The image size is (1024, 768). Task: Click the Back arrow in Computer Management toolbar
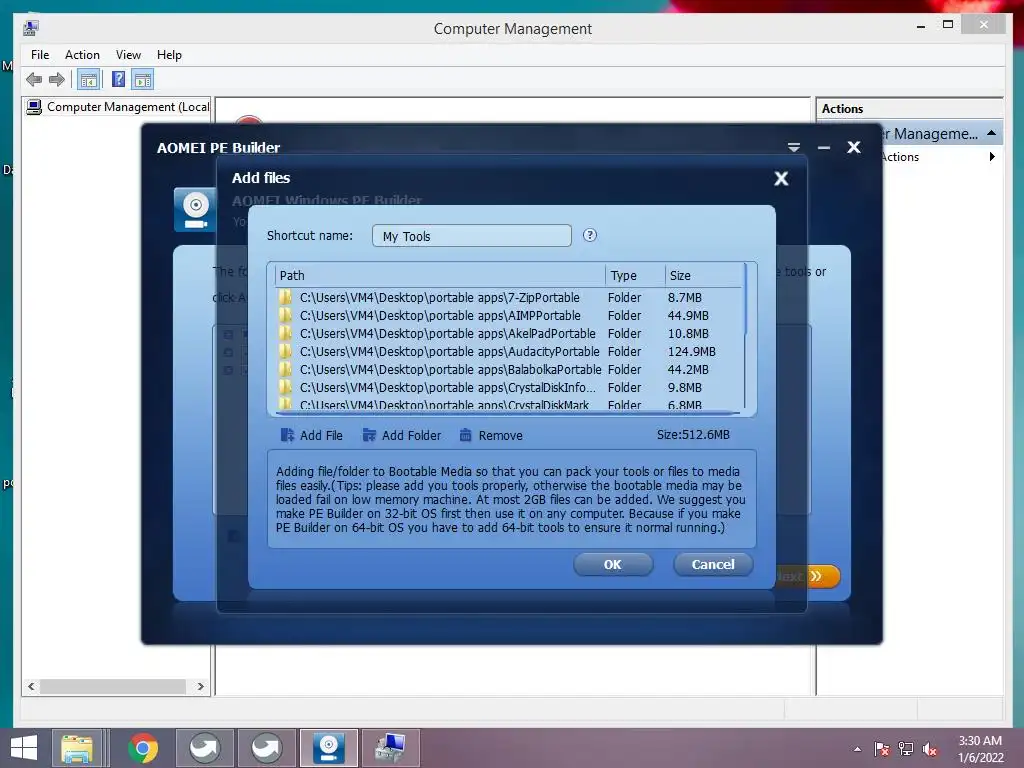pos(34,80)
